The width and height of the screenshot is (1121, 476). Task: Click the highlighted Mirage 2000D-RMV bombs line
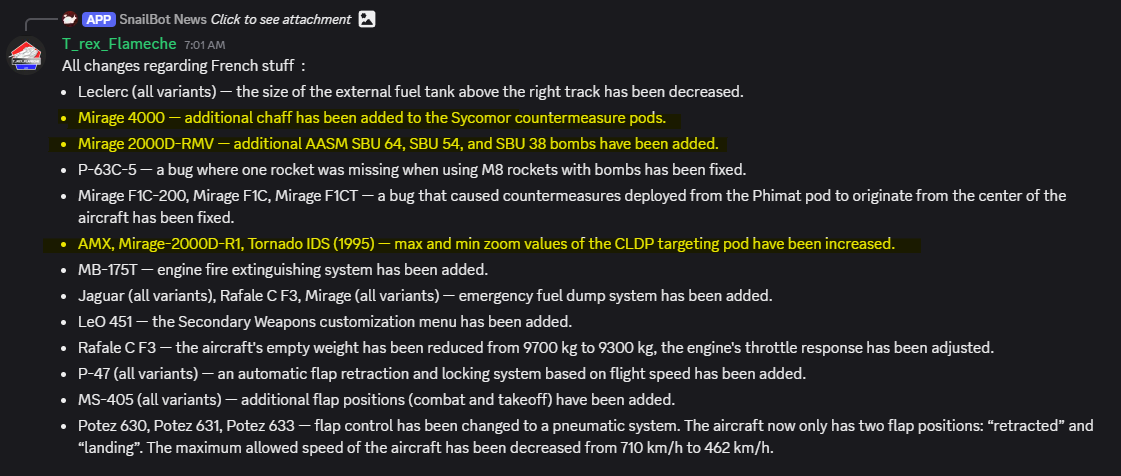[x=398, y=144]
